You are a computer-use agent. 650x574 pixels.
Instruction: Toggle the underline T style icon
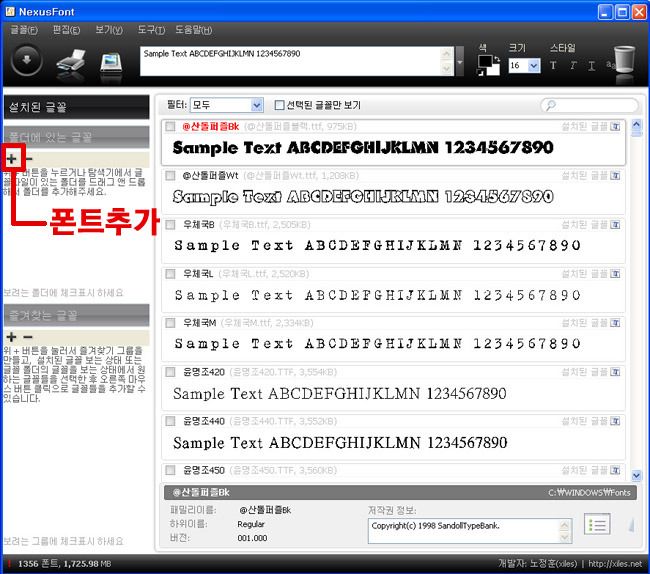pos(592,65)
